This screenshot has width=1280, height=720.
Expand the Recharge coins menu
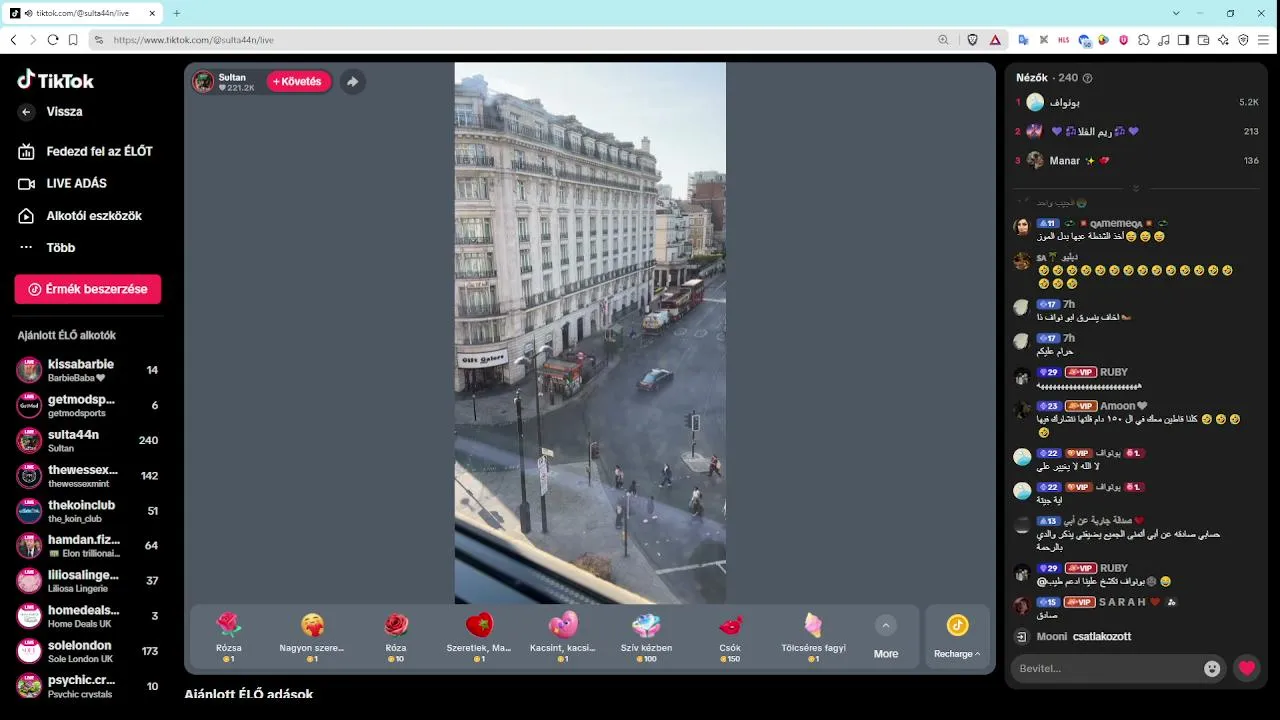point(957,637)
